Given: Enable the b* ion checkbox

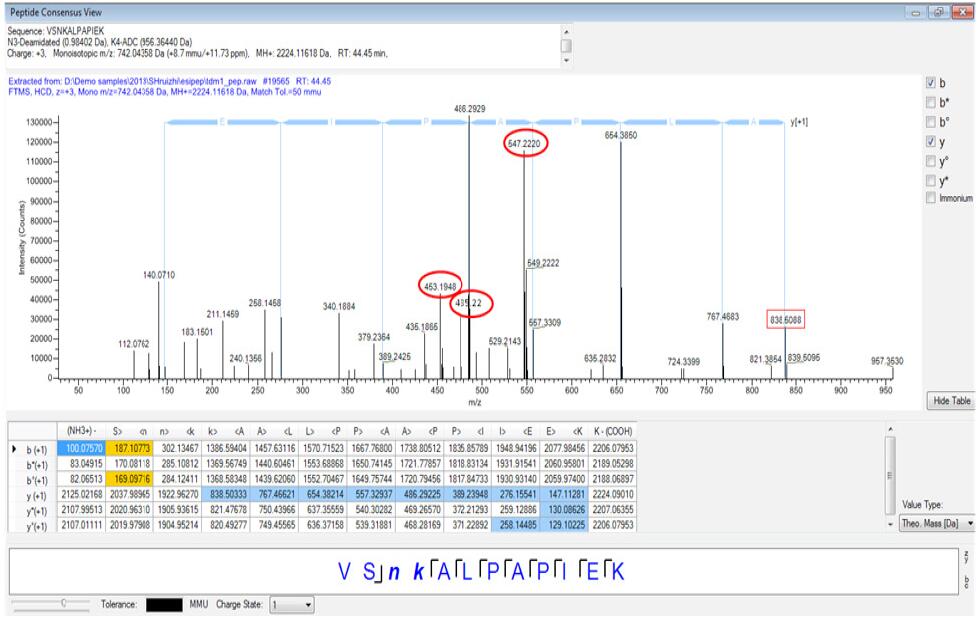Looking at the screenshot, I should pyautogui.click(x=932, y=102).
